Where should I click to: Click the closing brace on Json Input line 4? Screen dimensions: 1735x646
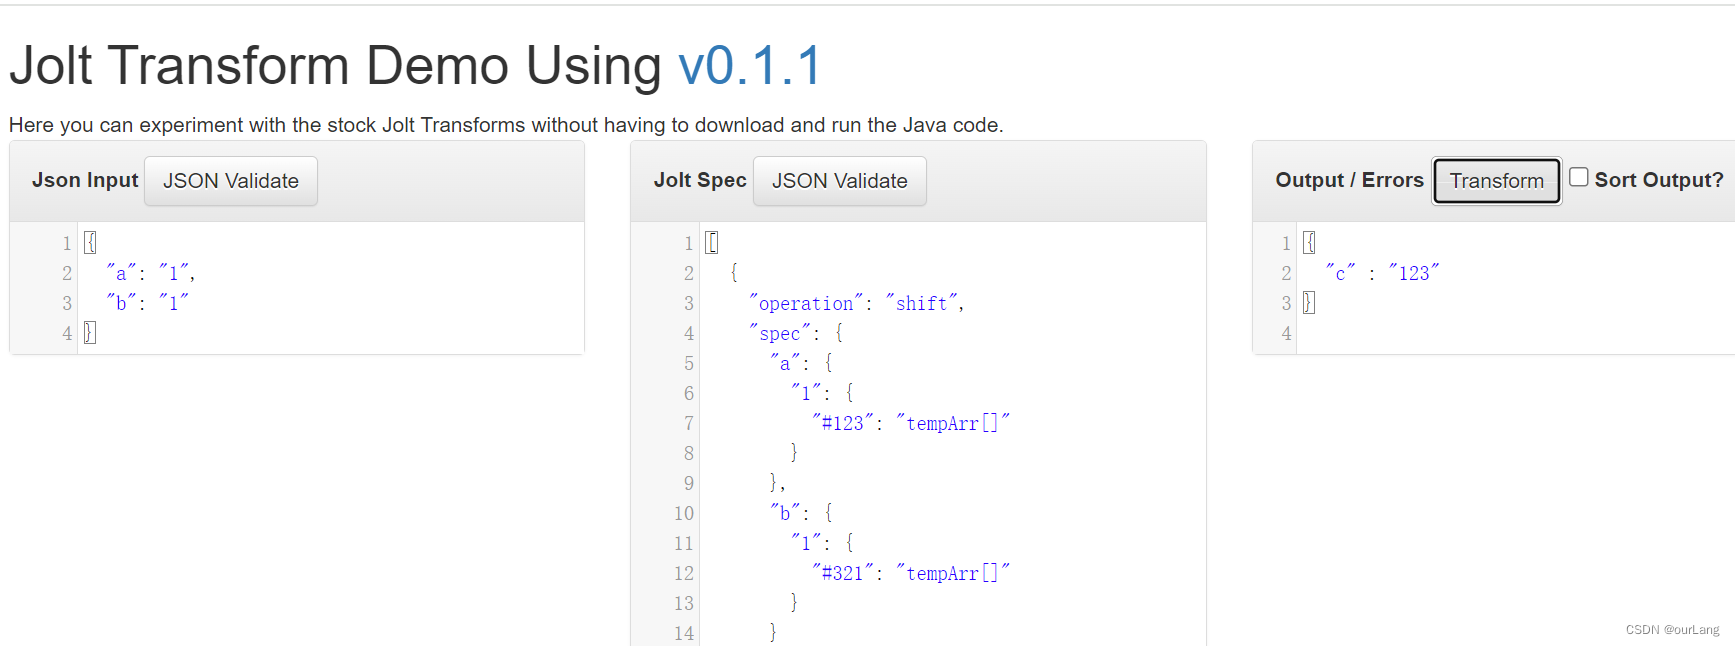click(x=90, y=333)
